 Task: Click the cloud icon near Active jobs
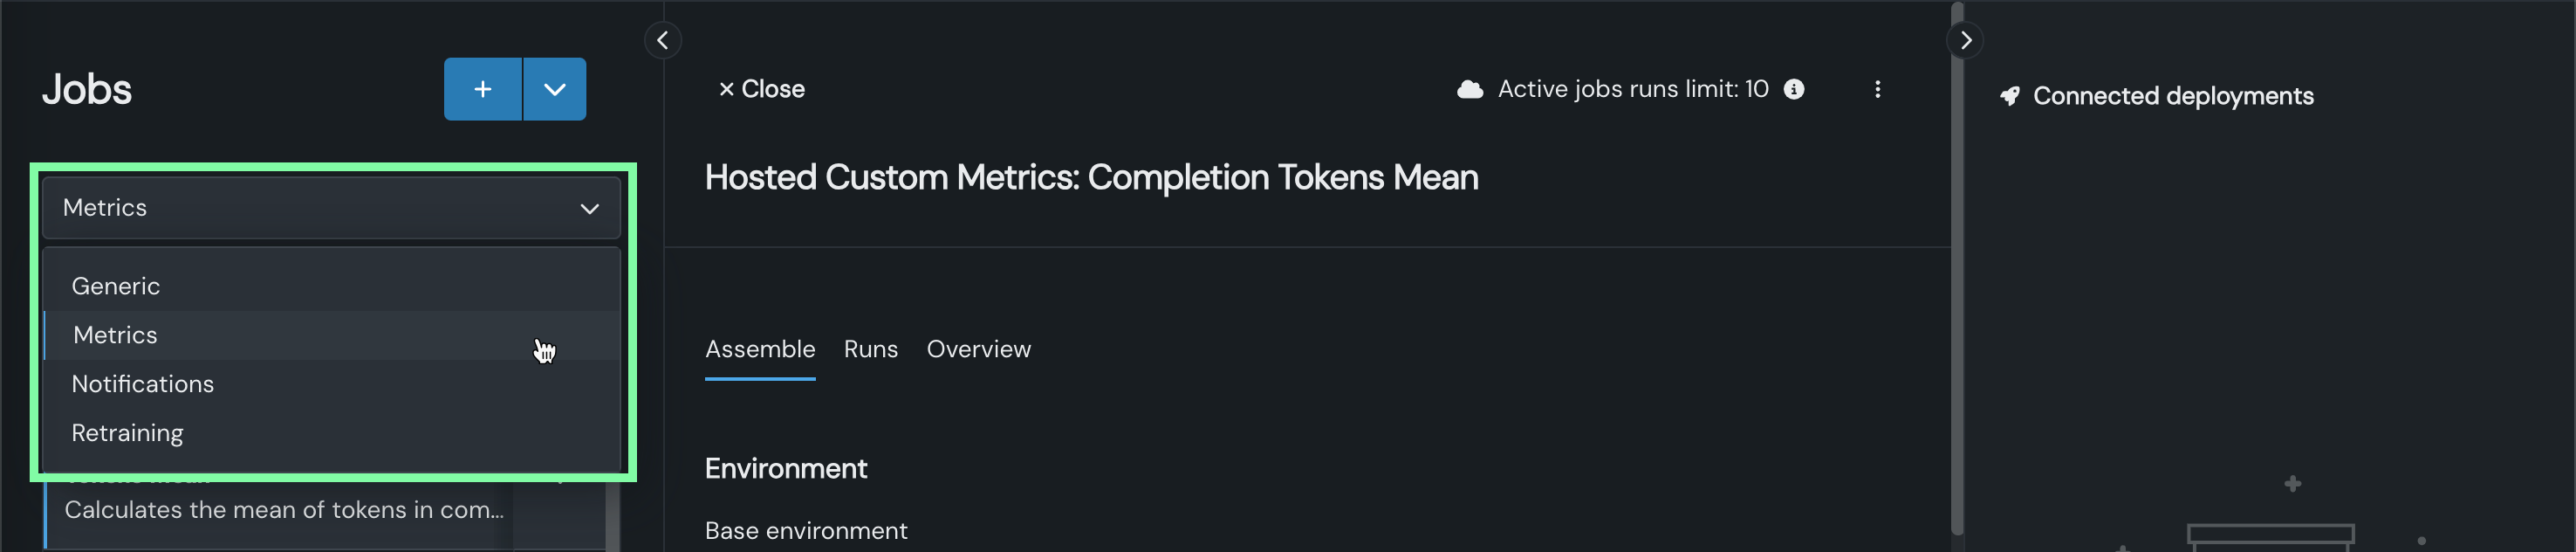click(x=1469, y=89)
